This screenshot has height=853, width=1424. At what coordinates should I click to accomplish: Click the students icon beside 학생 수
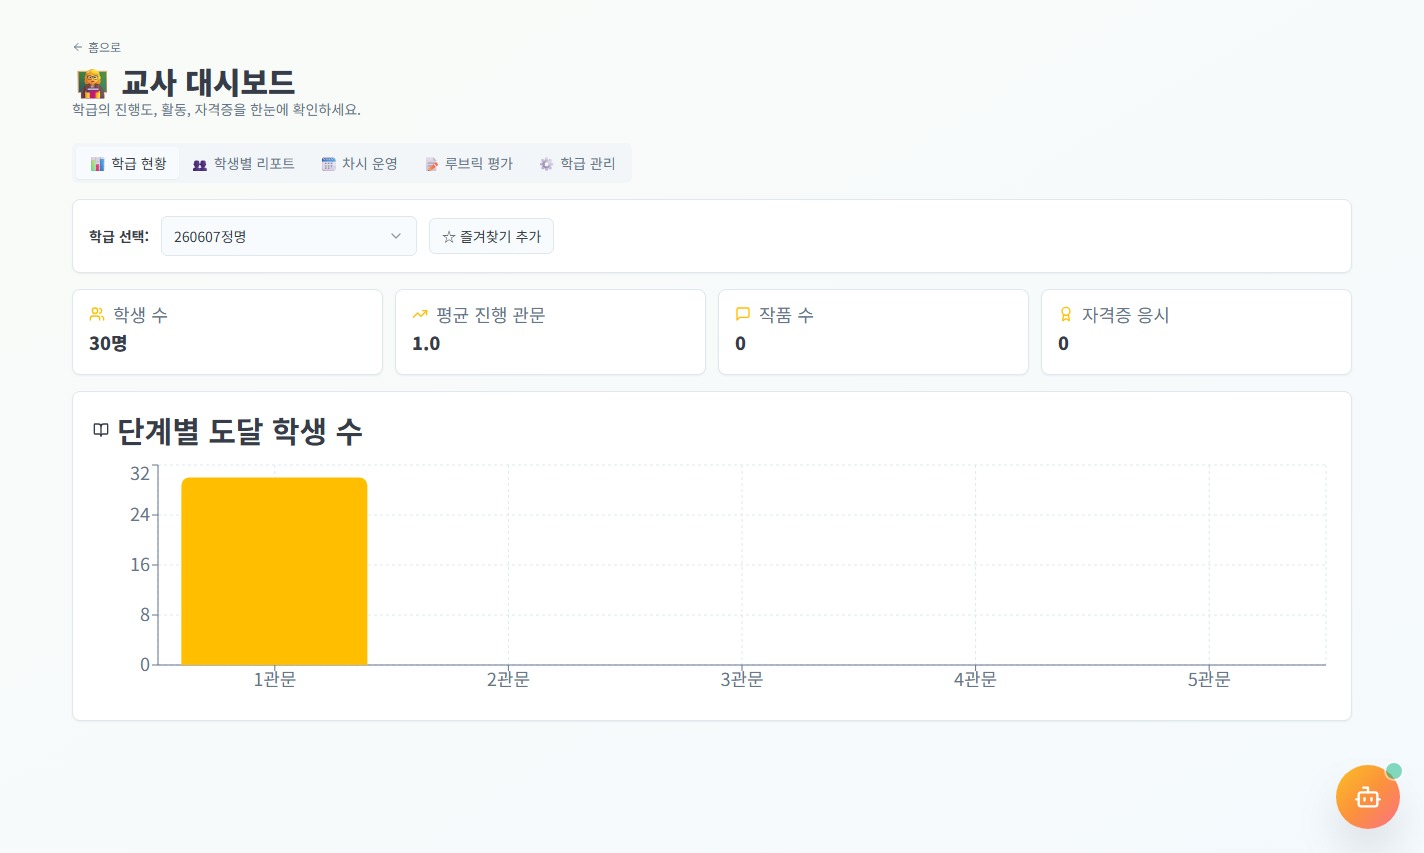tap(97, 314)
